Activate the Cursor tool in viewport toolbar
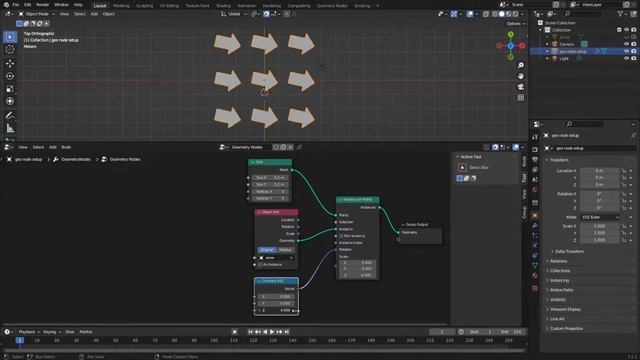Image resolution: width=640 pixels, height=360 pixels. click(10, 50)
